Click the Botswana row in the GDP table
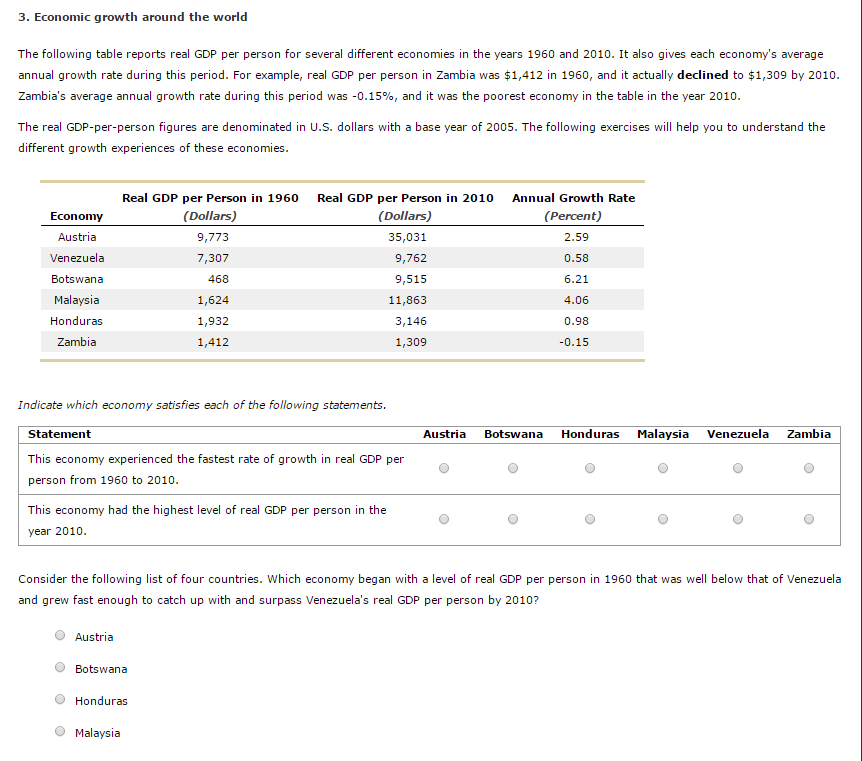The image size is (862, 761). (77, 279)
